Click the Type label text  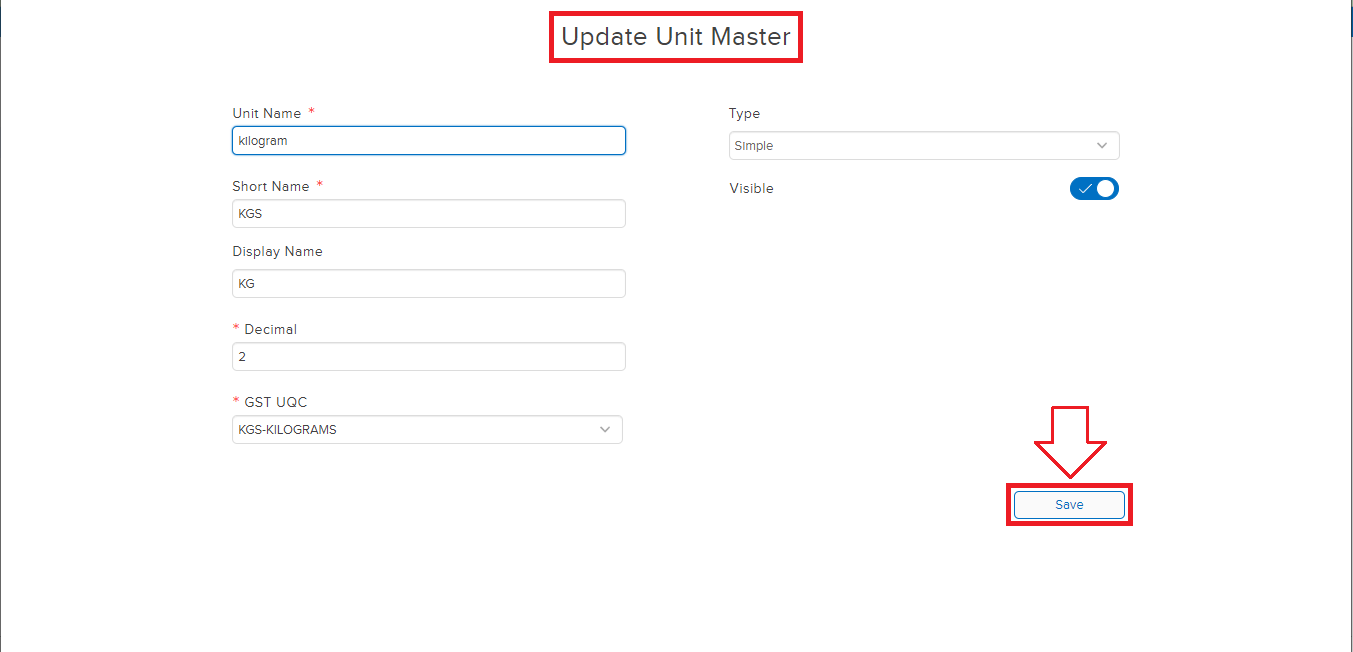tap(744, 114)
